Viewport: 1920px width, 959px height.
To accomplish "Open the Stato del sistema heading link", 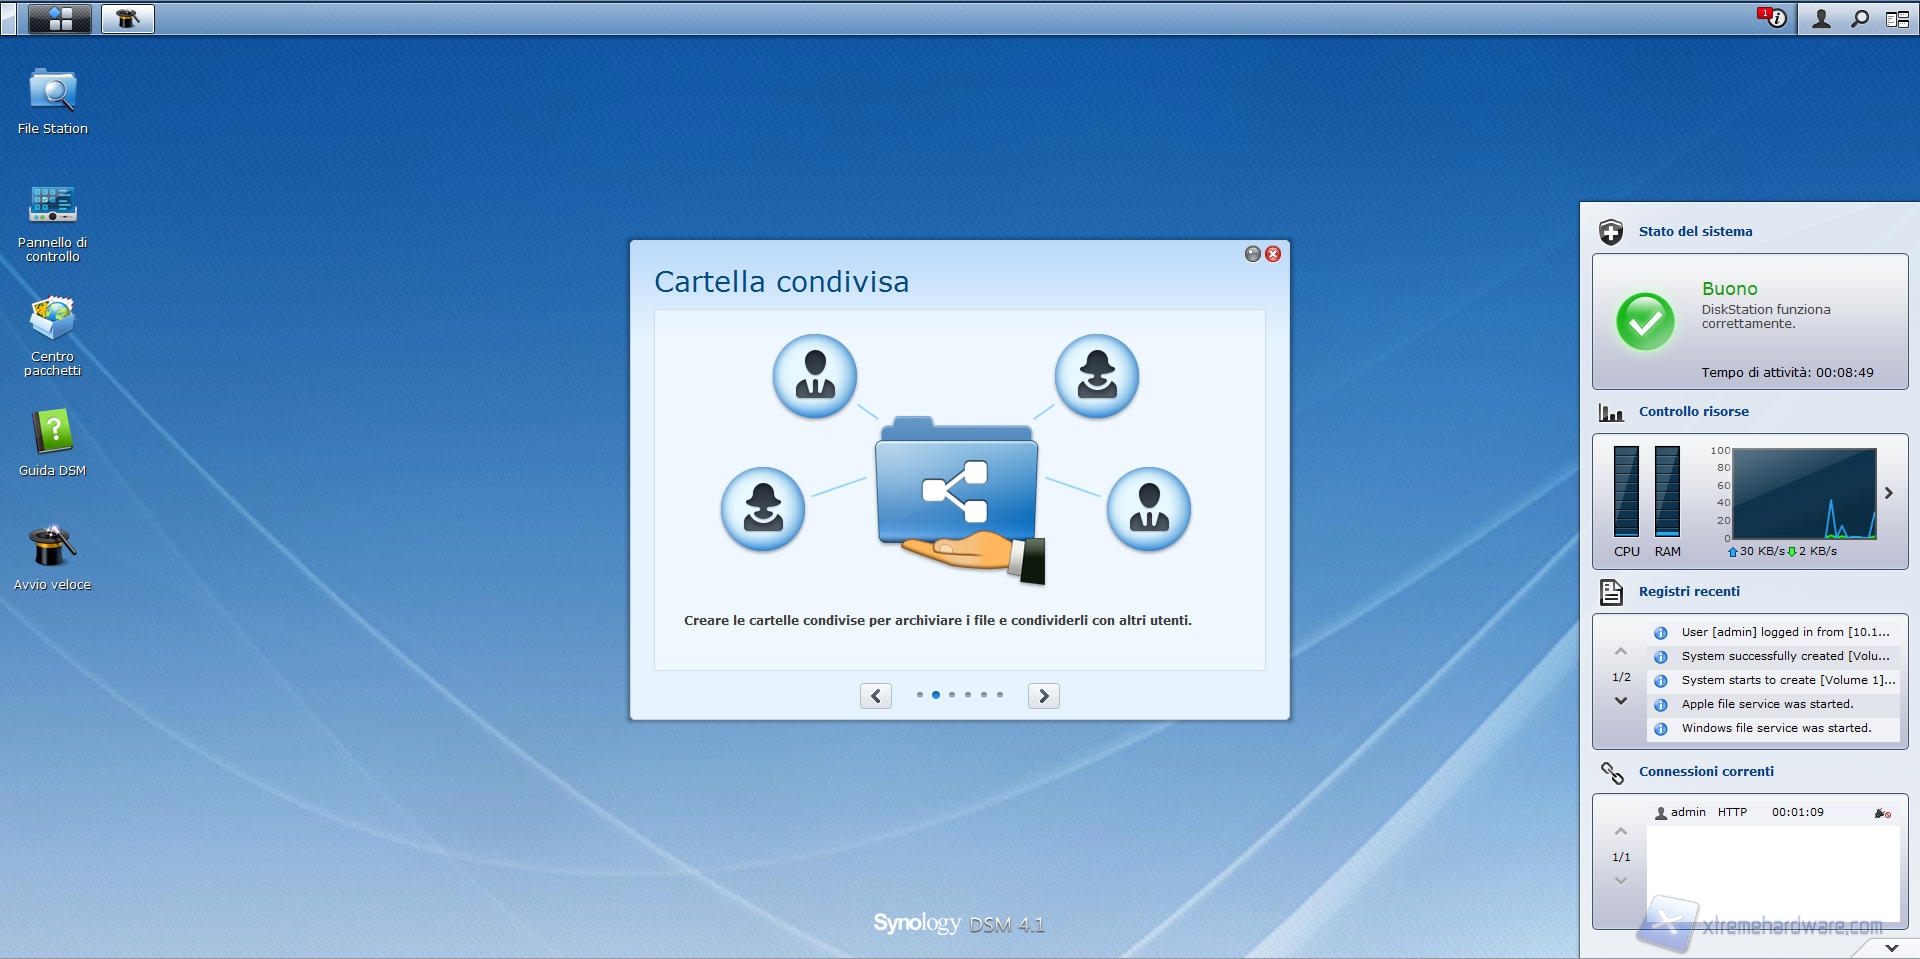I will coord(1695,231).
